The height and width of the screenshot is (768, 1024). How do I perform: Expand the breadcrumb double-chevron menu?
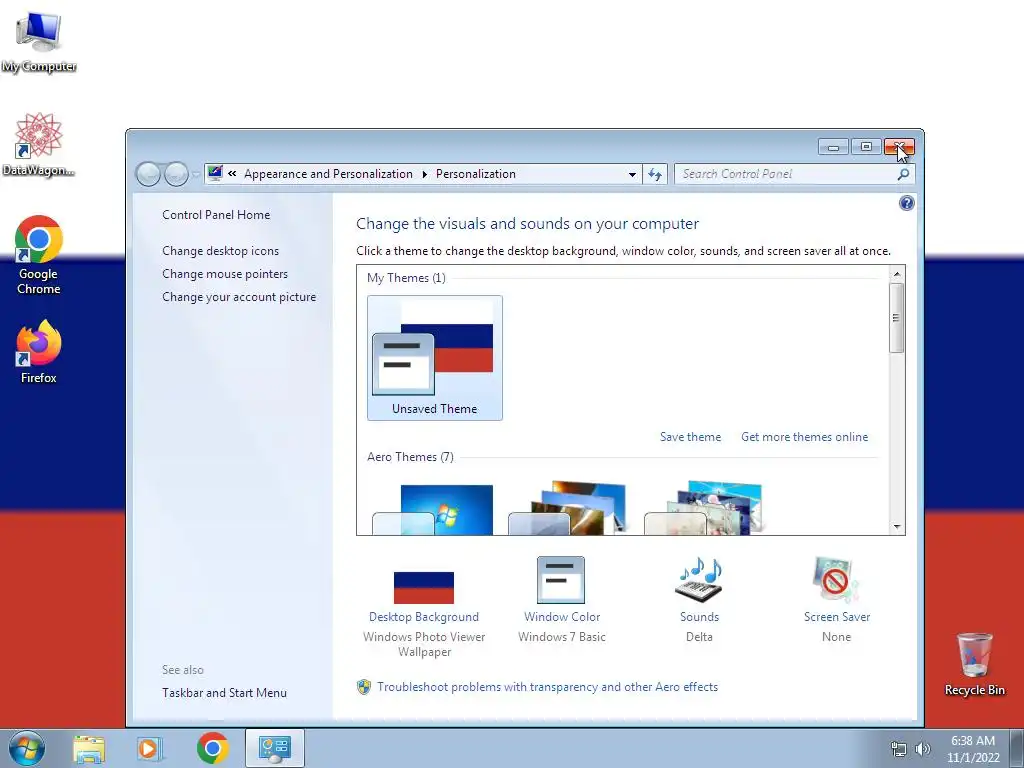pyautogui.click(x=232, y=174)
